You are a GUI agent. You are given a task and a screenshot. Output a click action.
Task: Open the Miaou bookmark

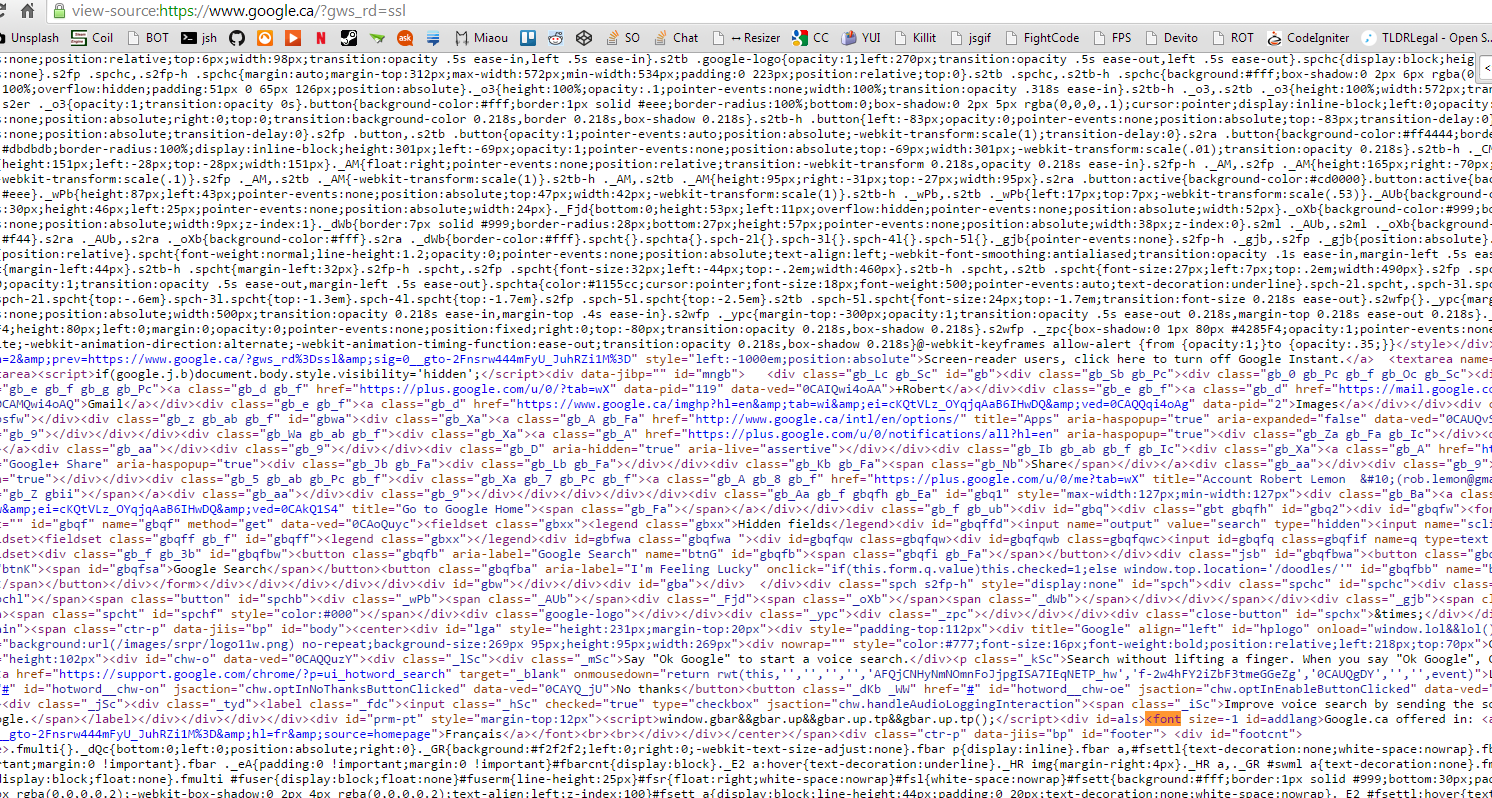(481, 38)
